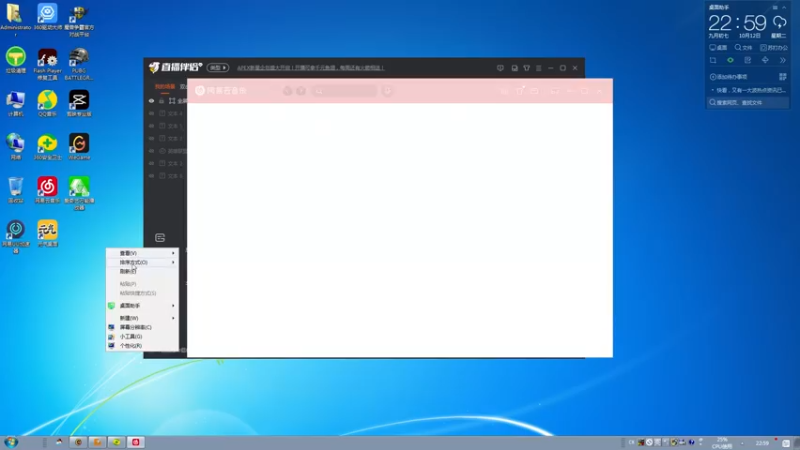This screenshot has width=800, height=450.
Task: Open the Flash Player repair tool shortcut
Action: click(47, 64)
